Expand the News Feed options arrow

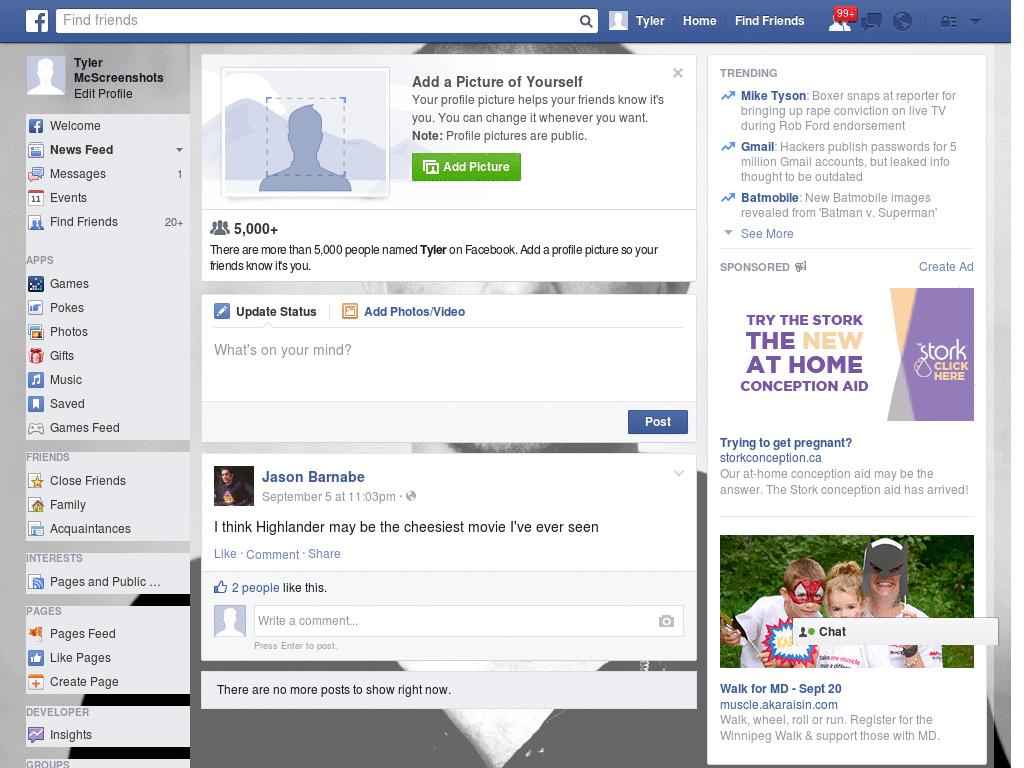178,149
